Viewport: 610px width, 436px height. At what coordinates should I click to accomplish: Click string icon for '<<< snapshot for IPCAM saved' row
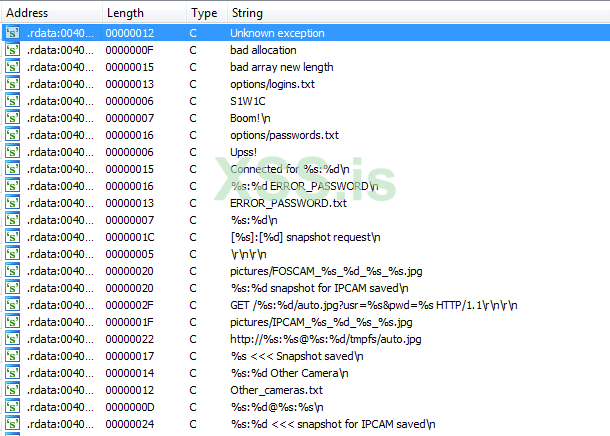coord(12,424)
